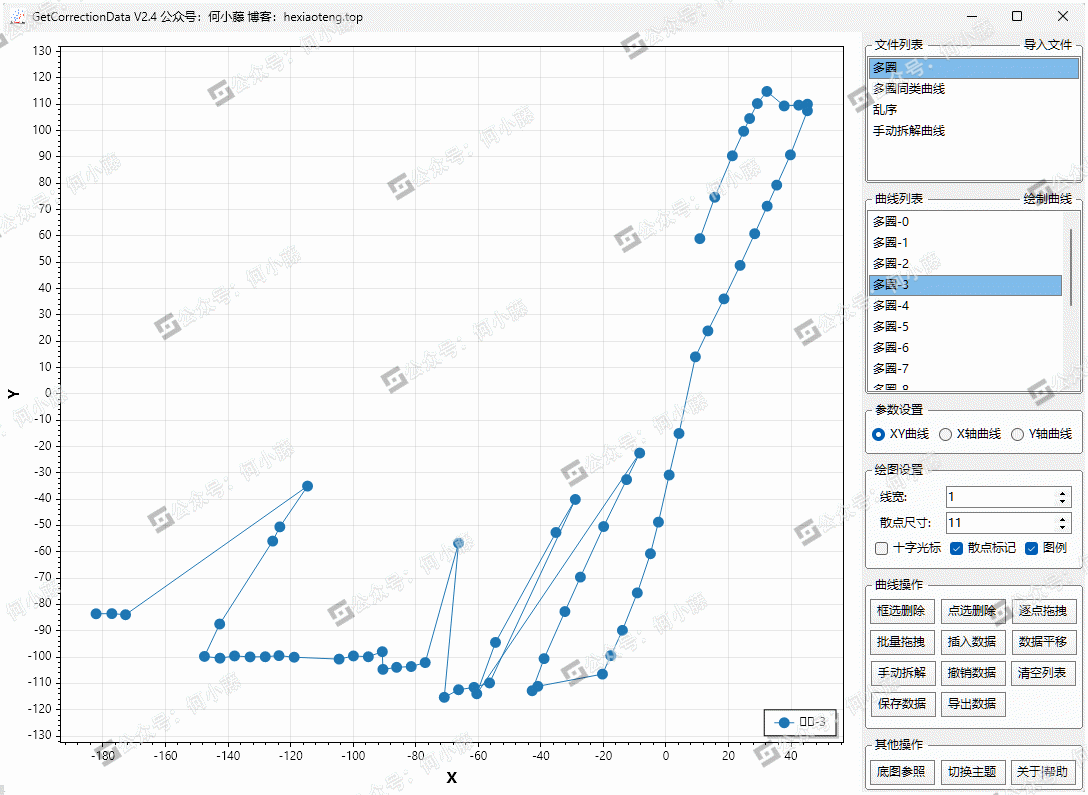1088x795 pixels.
Task: Click the 线宽 value input field
Action: pyautogui.click(x=998, y=497)
